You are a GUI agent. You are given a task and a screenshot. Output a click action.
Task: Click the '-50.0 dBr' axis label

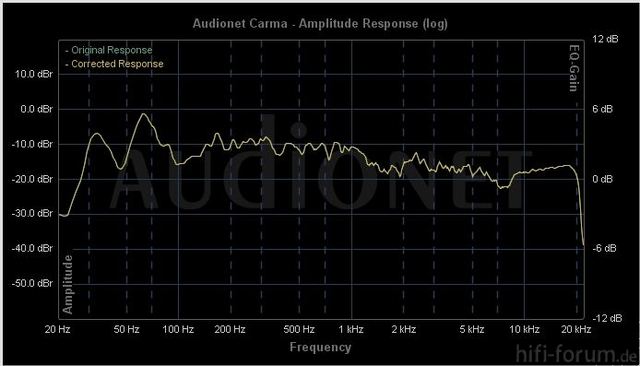32,283
